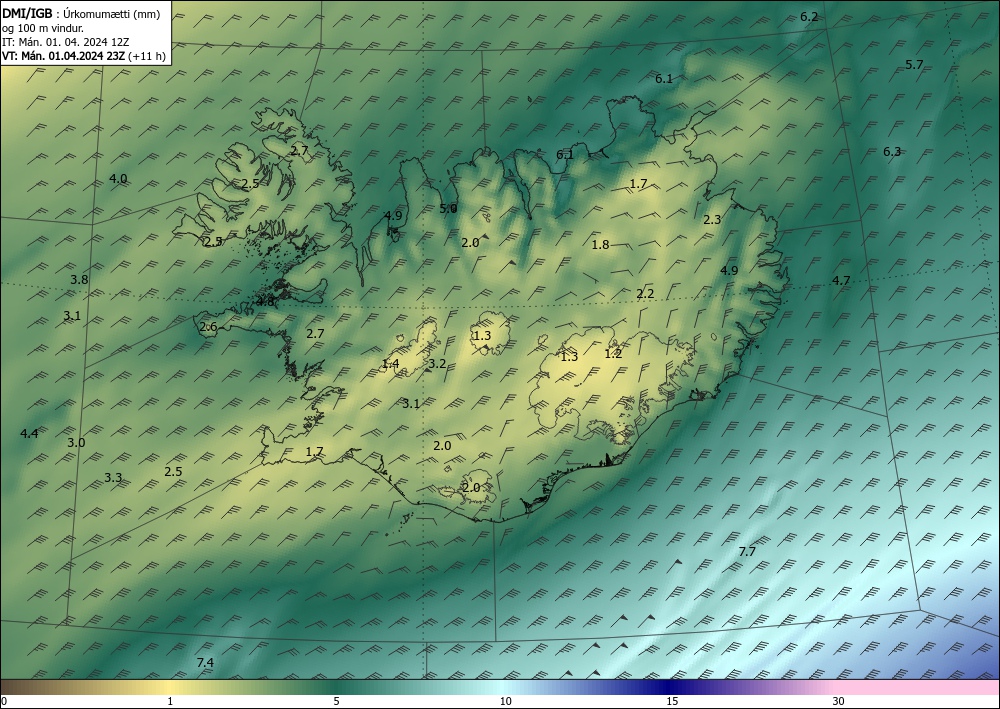
Task: Click the 3.3 precipitation value
Action: (x=113, y=478)
